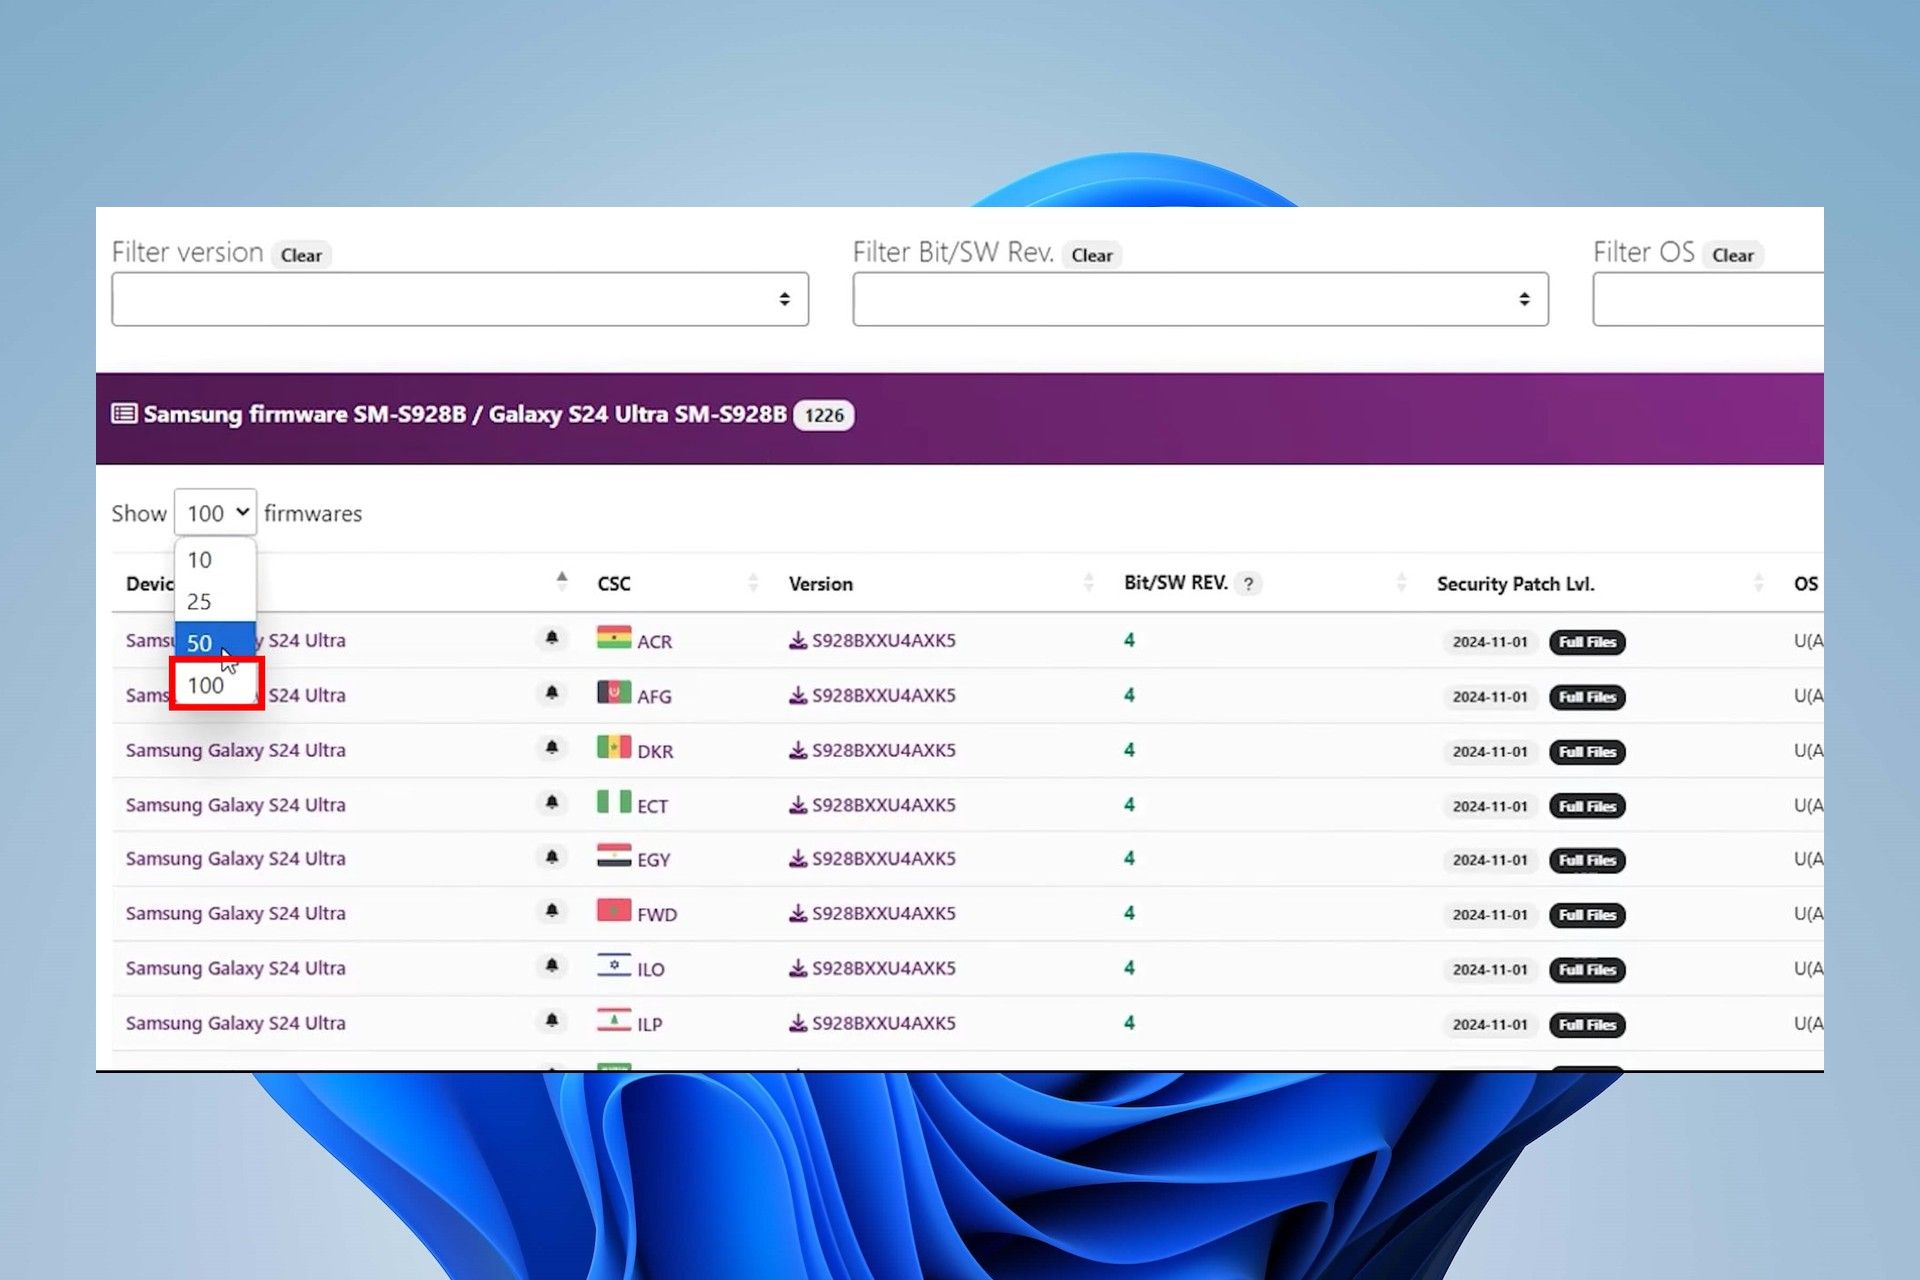Click the bell icon in the ILP row

[x=552, y=1020]
